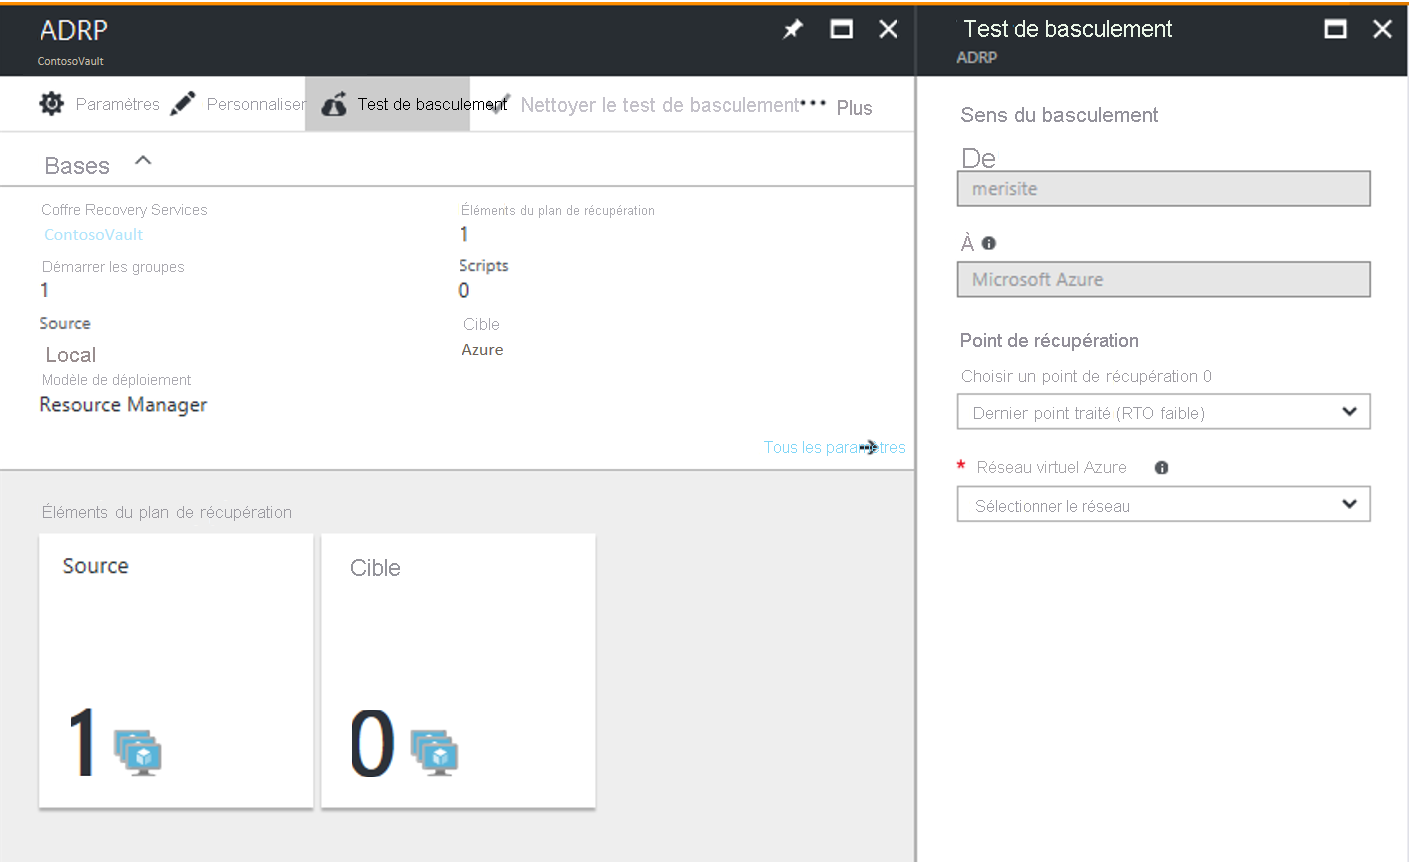
Task: Click Sens du basculement heading
Action: click(x=1059, y=115)
